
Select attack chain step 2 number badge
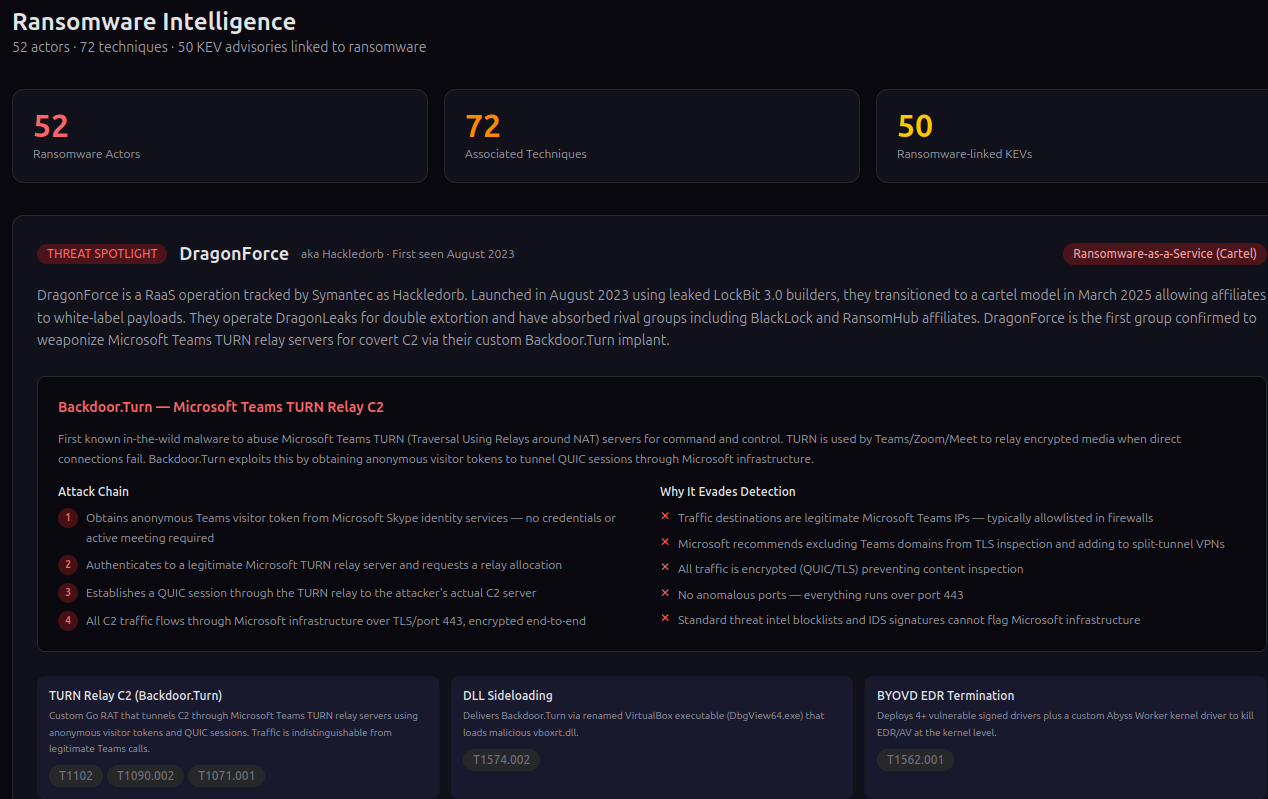click(x=68, y=565)
